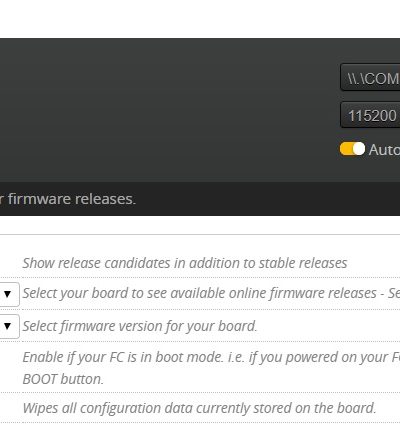Viewport: 400px width, 427px height.
Task: Click the dark log bar right of message
Action: point(267,199)
